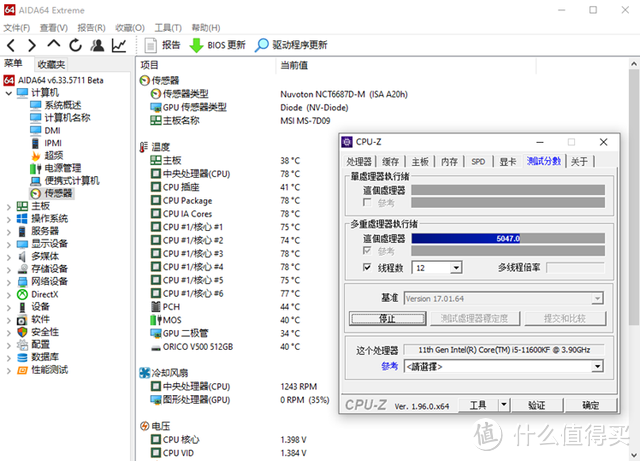Click the 安全性 shield icon in tree

pyautogui.click(x=22, y=332)
